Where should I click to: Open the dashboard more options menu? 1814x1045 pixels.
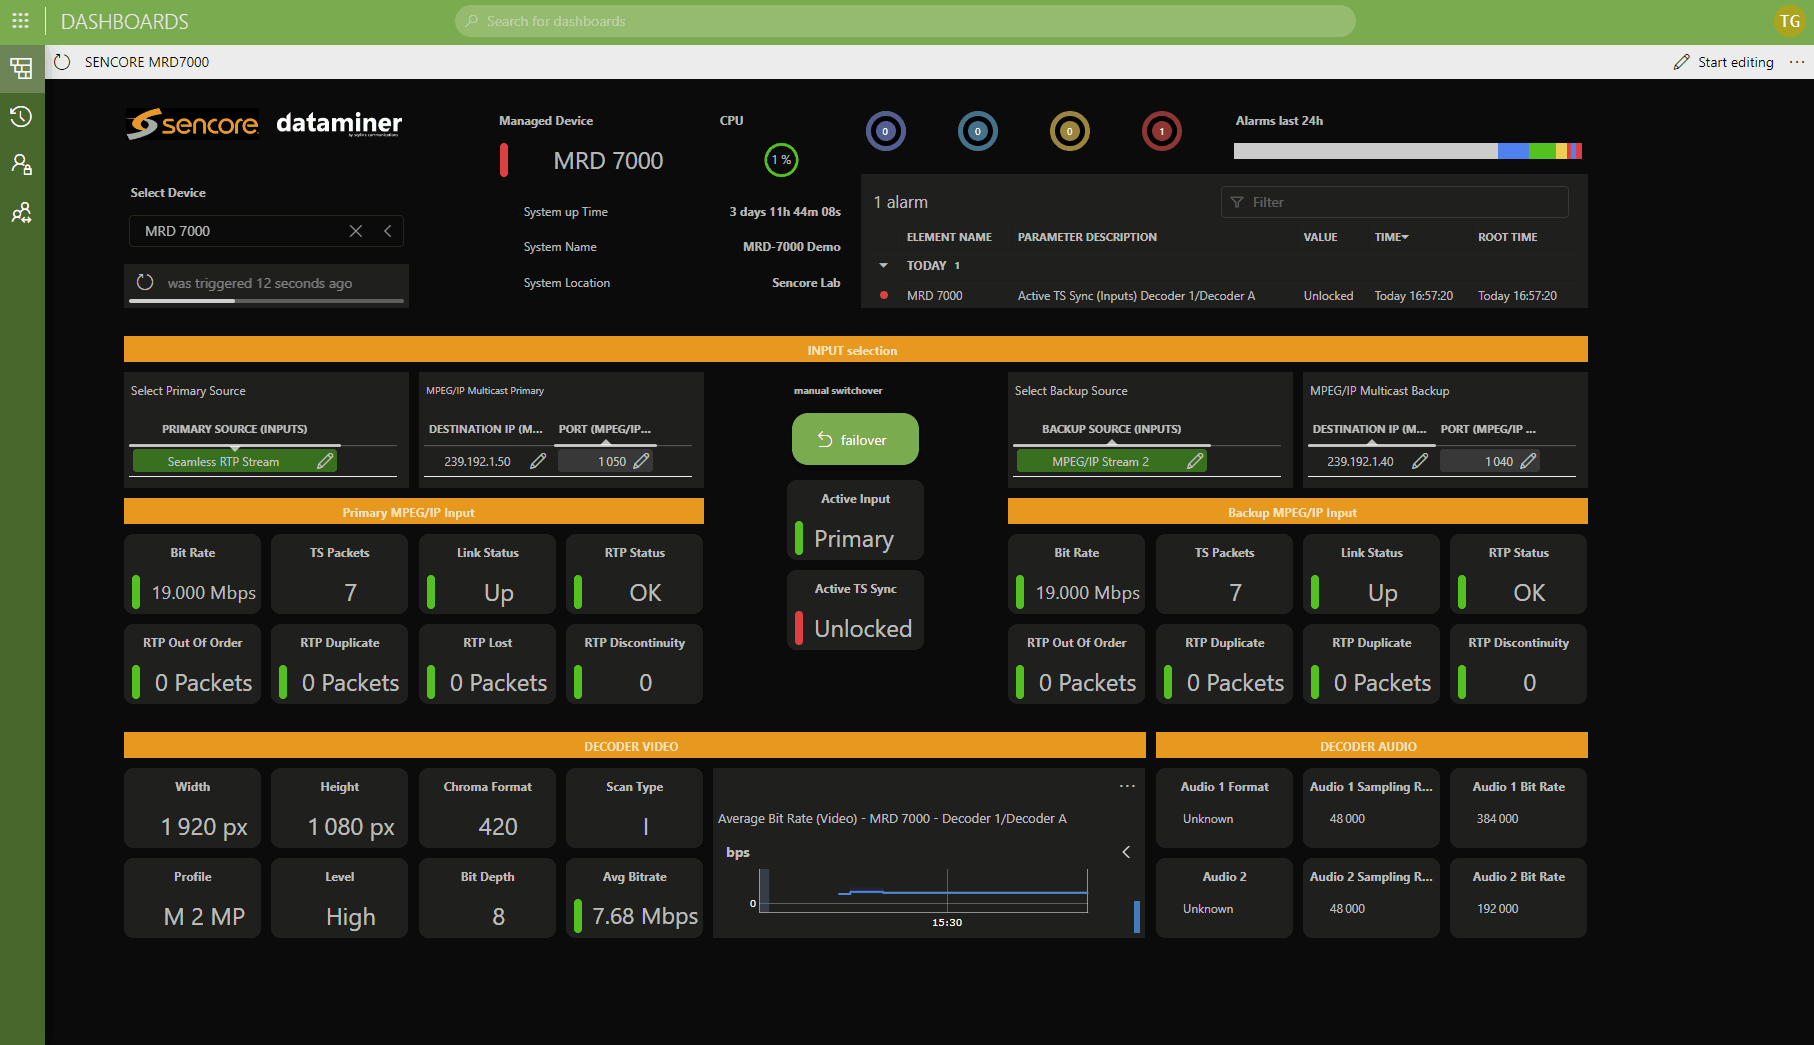pos(1797,62)
